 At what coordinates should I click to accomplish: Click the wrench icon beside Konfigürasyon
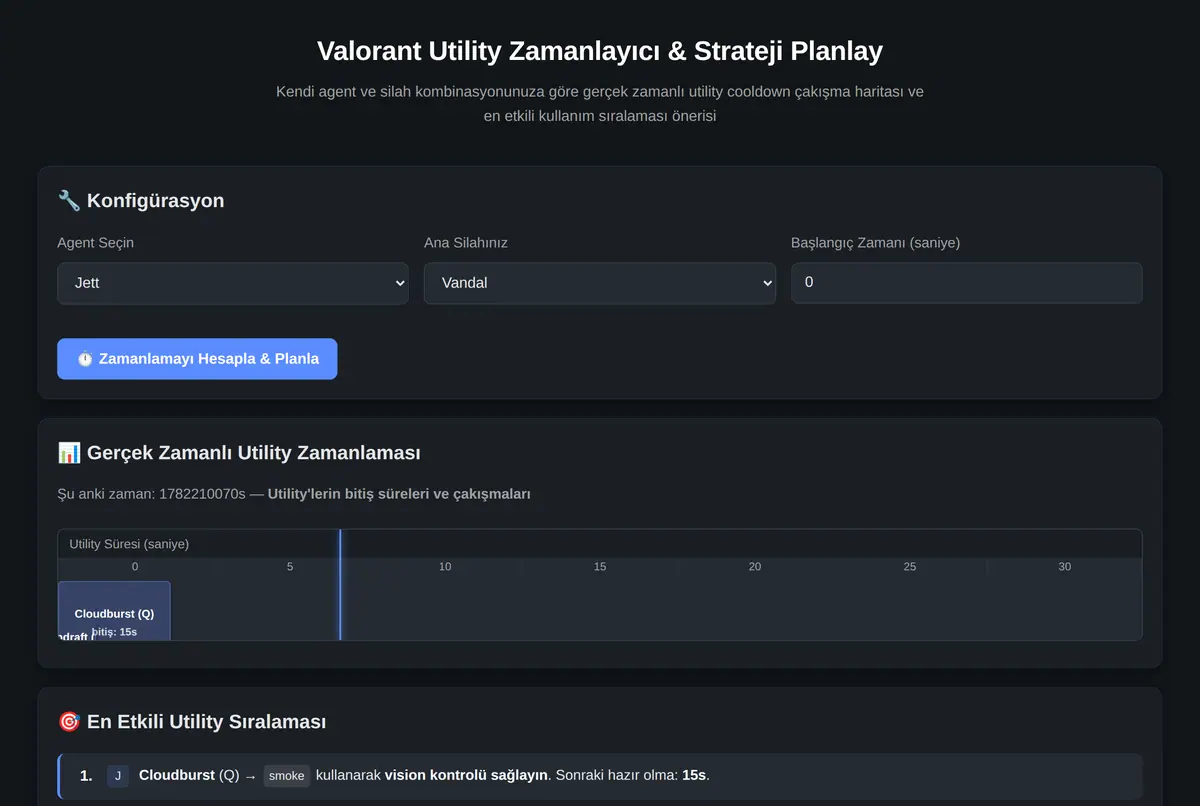point(69,200)
